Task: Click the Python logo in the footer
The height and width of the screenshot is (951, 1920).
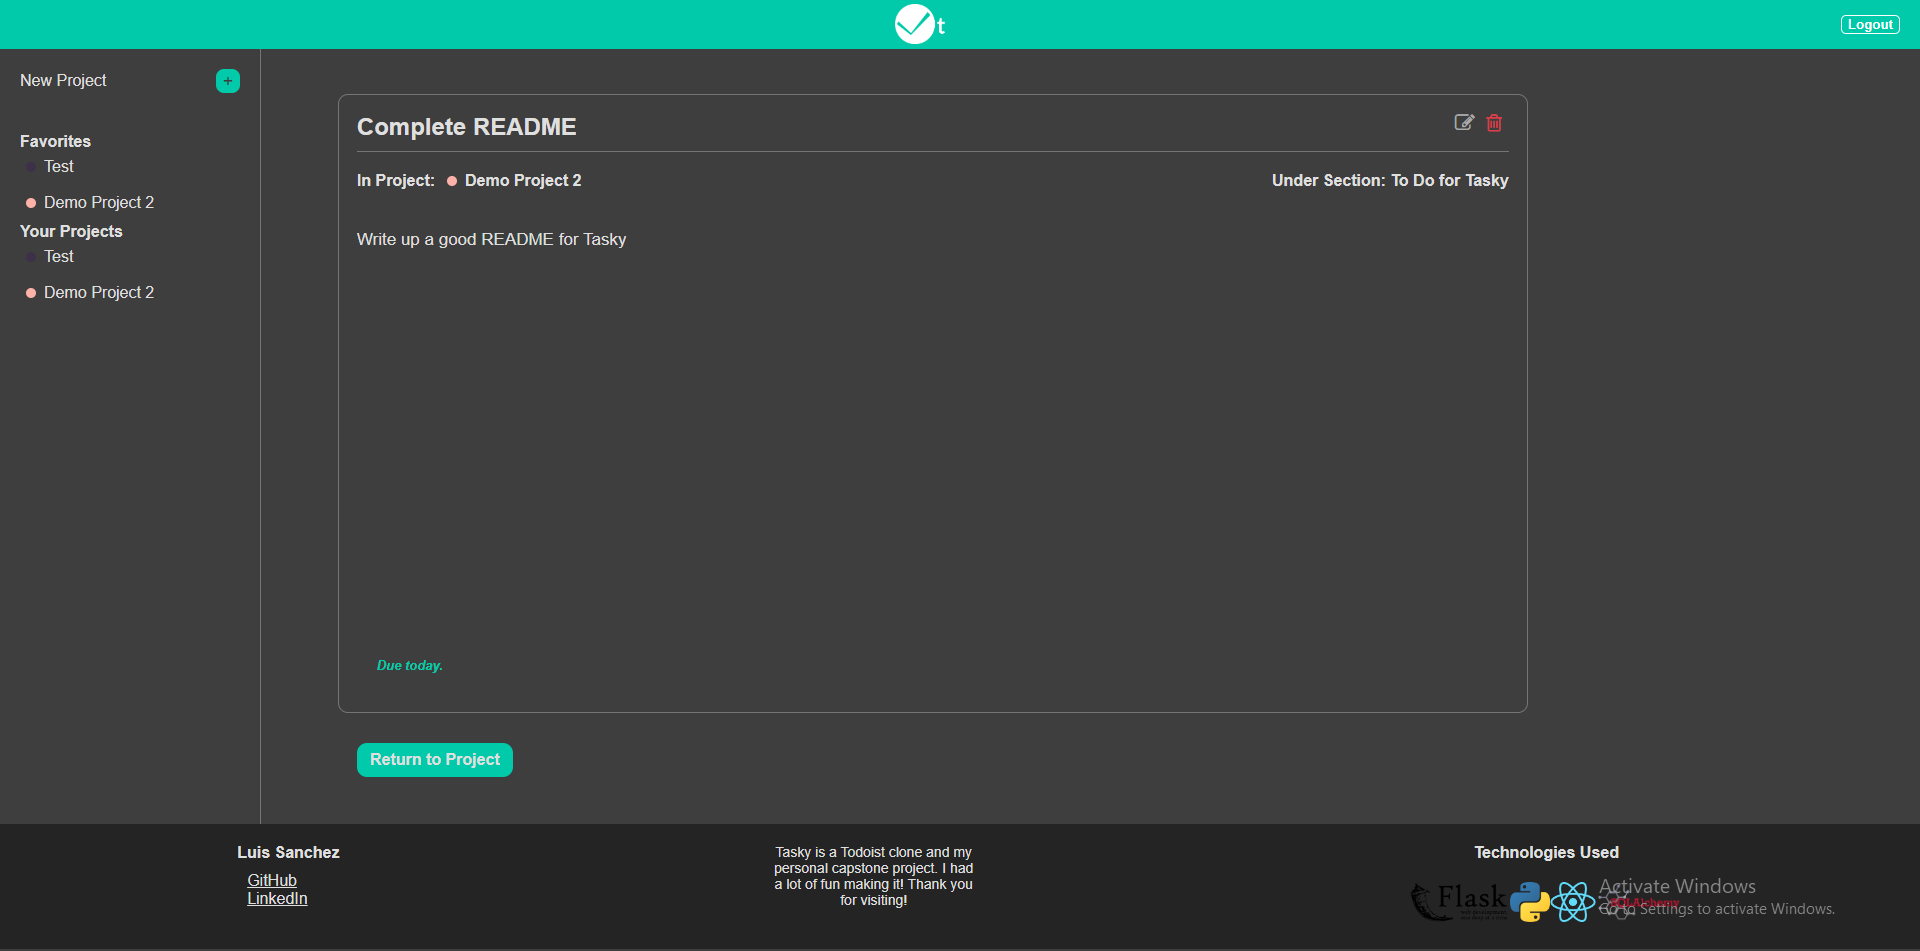Action: (1529, 901)
